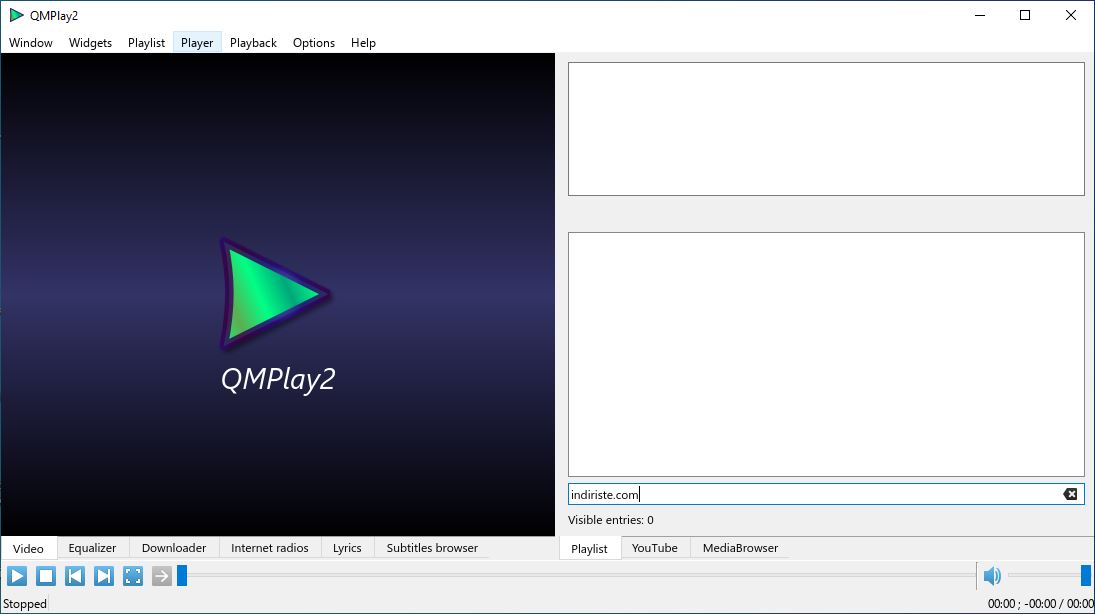Click the upper information panel box
This screenshot has height=614, width=1095.
click(826, 129)
